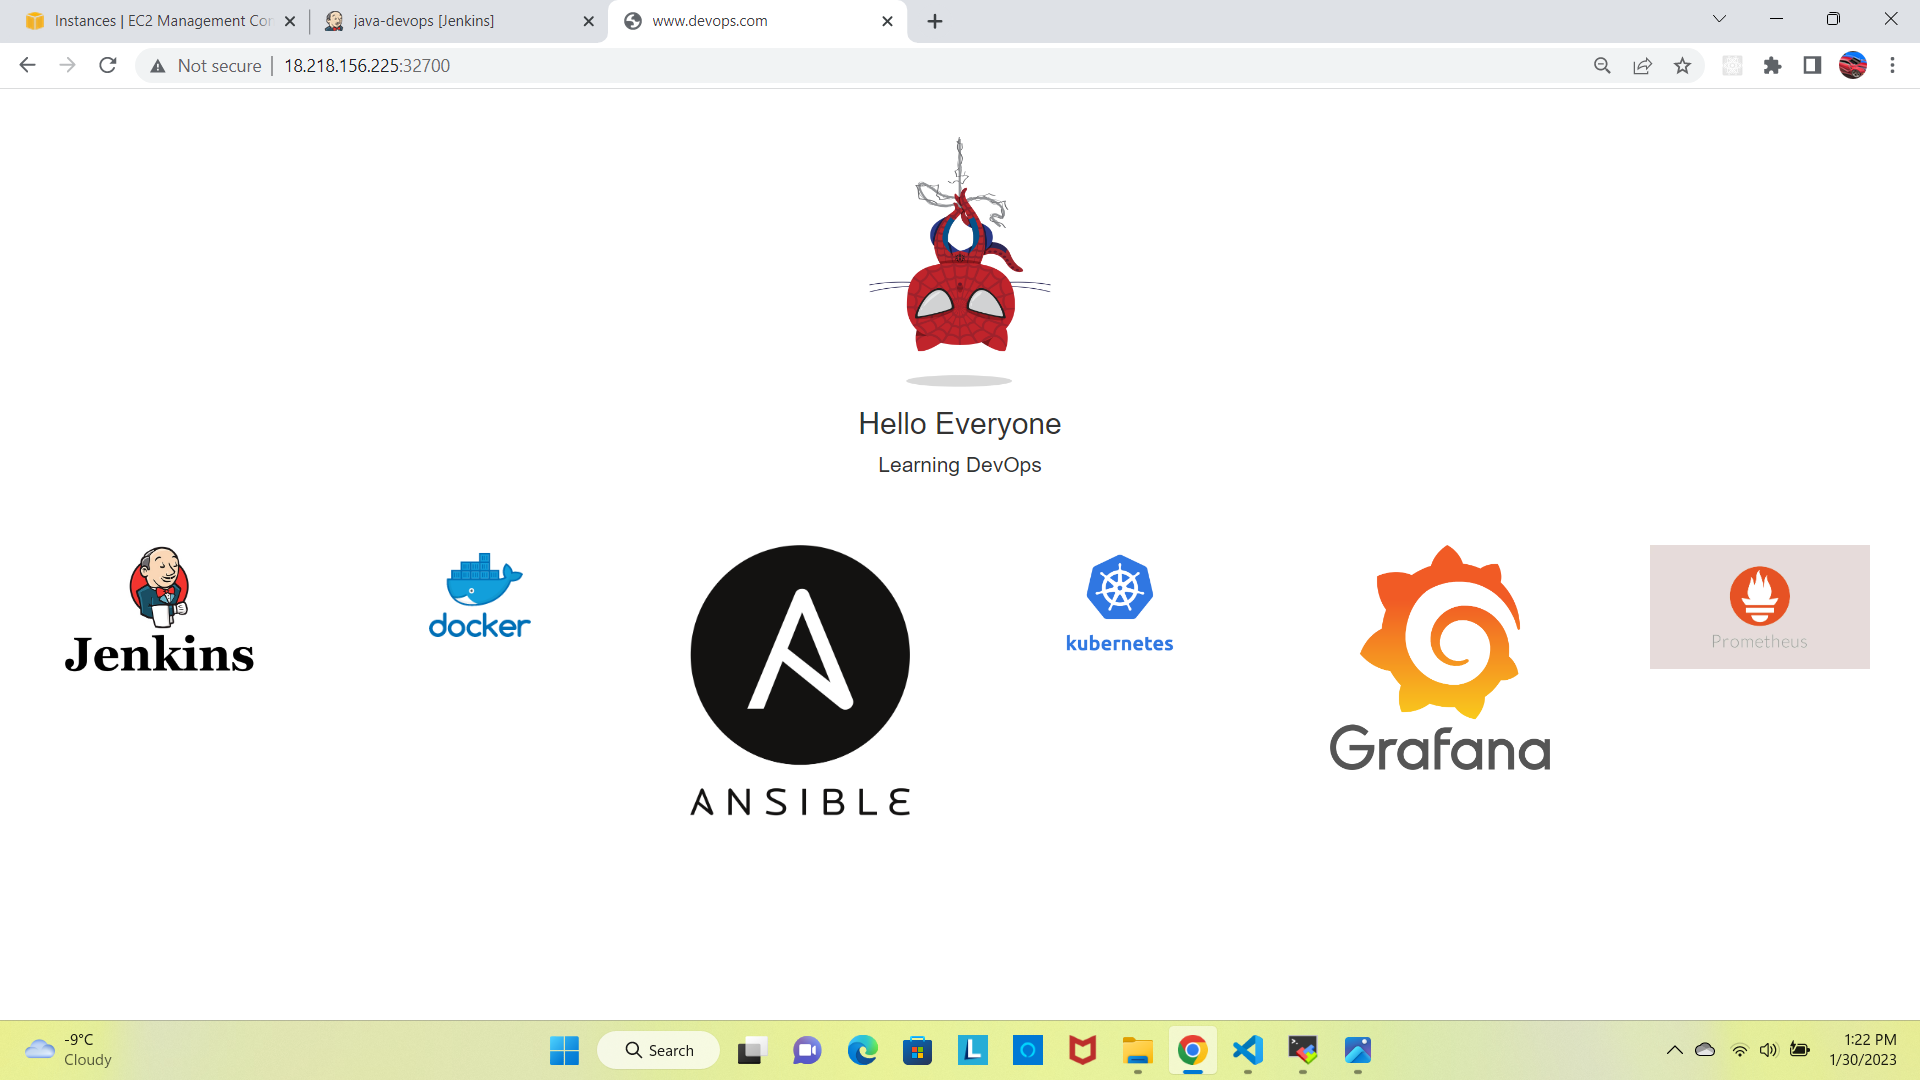Image resolution: width=1920 pixels, height=1080 pixels.
Task: Click the Not secure warning indicator
Action: coord(206,66)
